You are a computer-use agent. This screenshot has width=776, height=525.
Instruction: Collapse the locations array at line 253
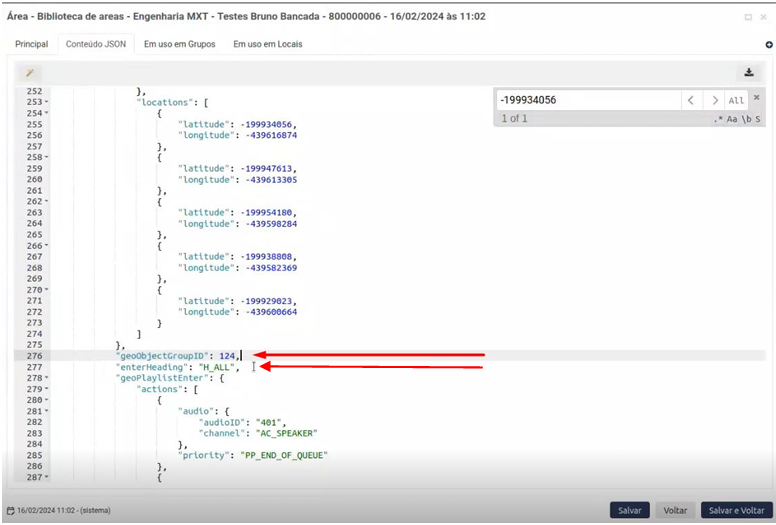click(x=46, y=102)
